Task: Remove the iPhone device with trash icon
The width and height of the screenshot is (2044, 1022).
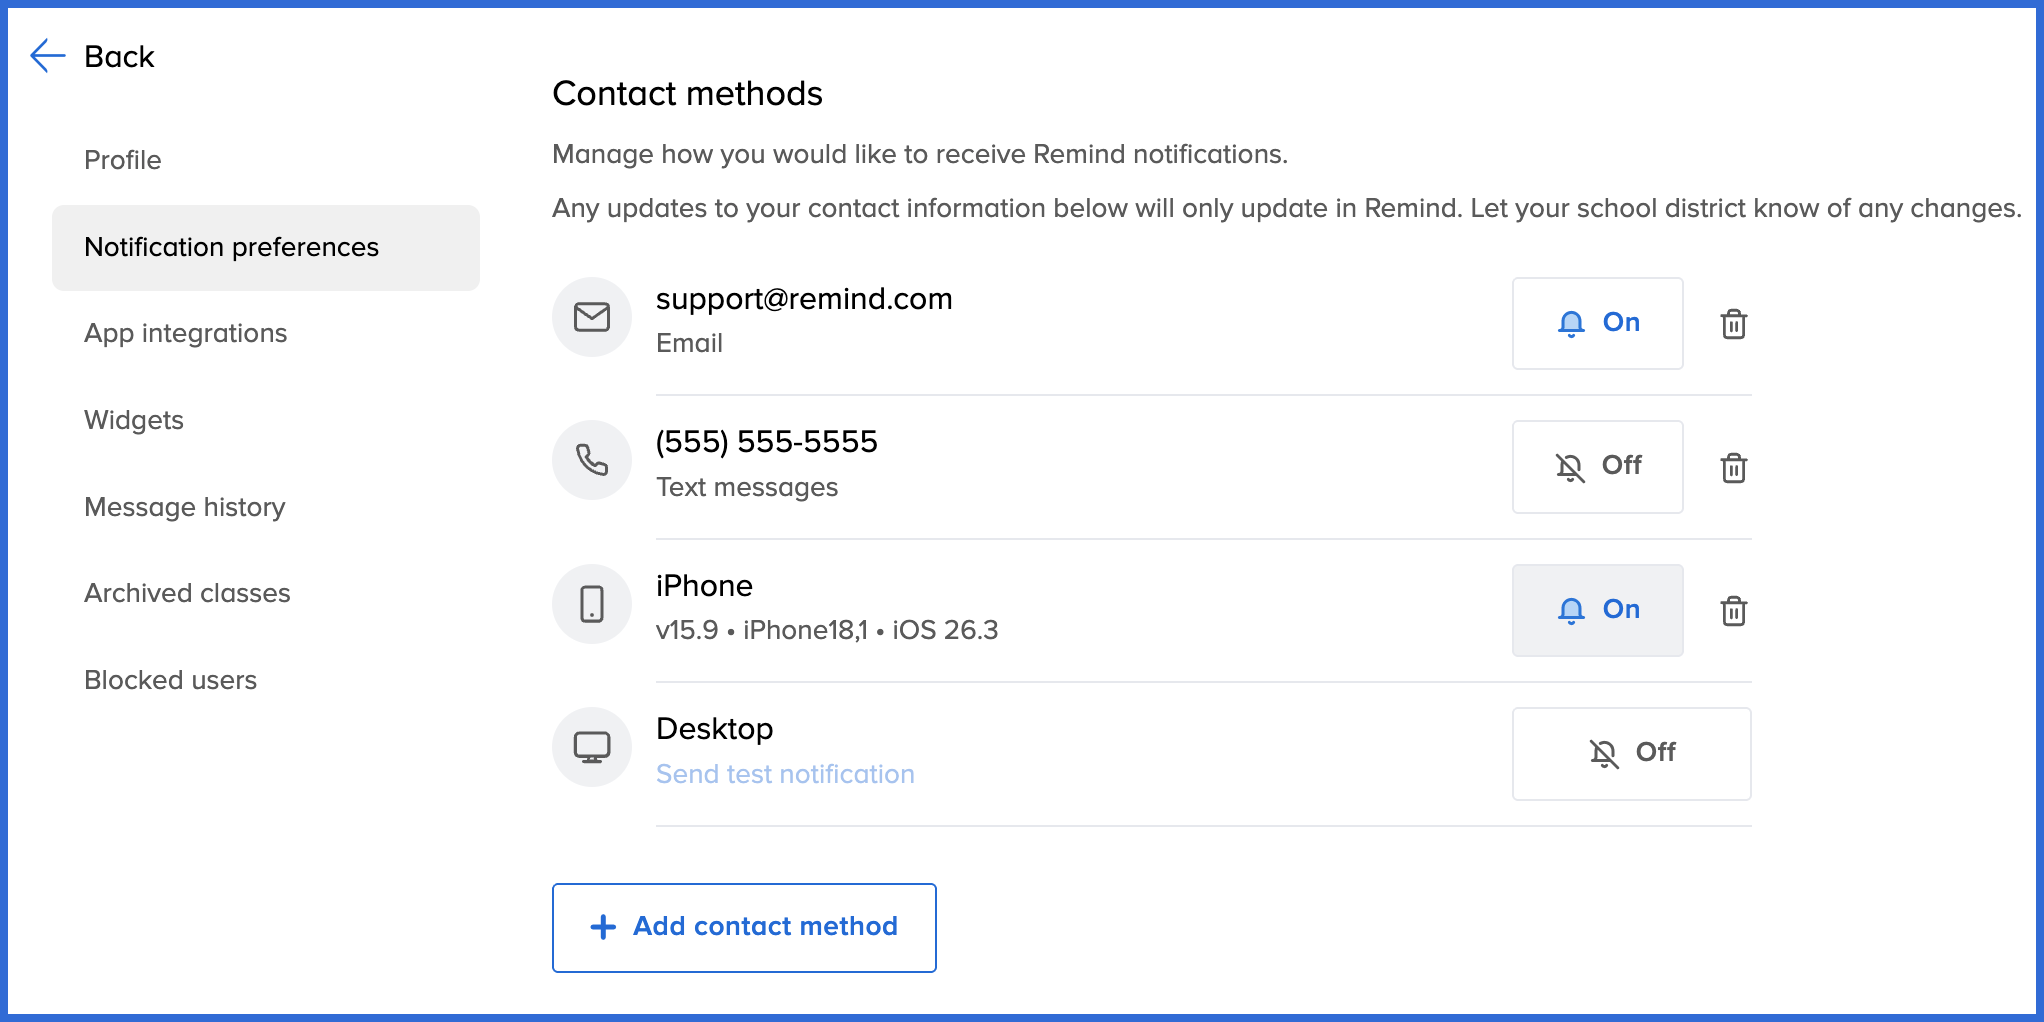Action: [1733, 611]
